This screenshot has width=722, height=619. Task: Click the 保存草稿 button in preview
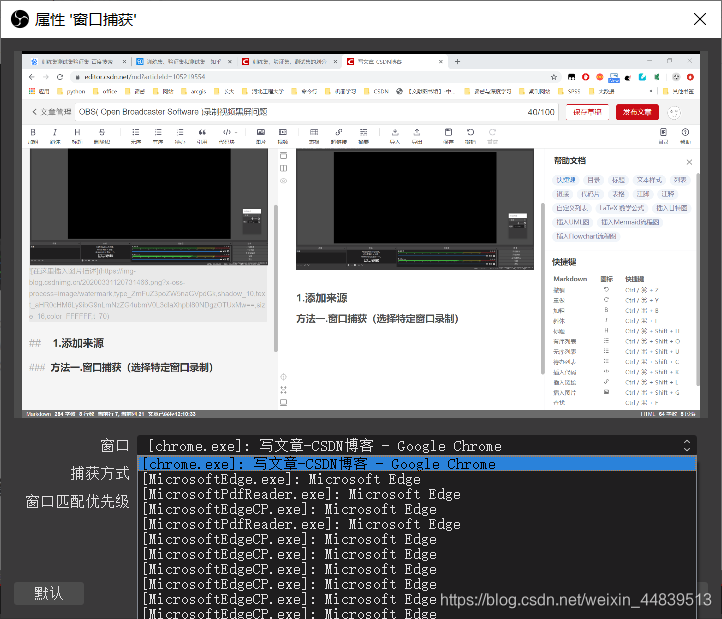tap(587, 112)
